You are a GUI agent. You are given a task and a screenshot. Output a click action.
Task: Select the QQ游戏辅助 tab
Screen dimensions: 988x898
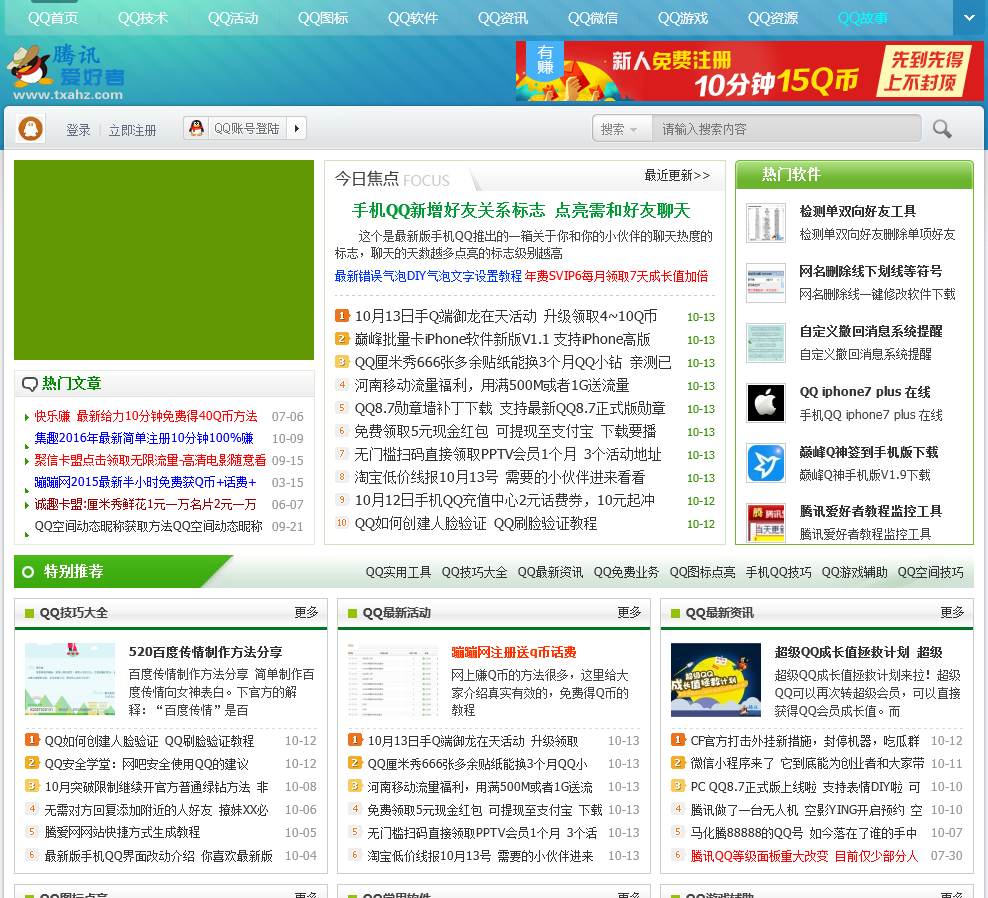pyautogui.click(x=854, y=572)
